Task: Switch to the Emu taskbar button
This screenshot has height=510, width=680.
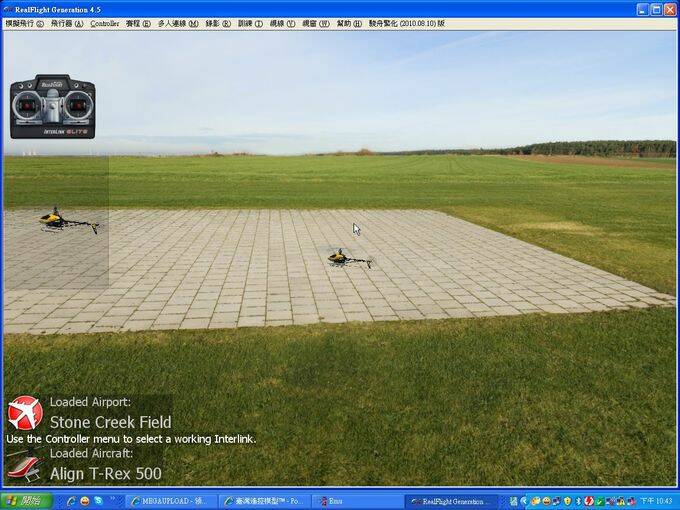Action: click(356, 501)
